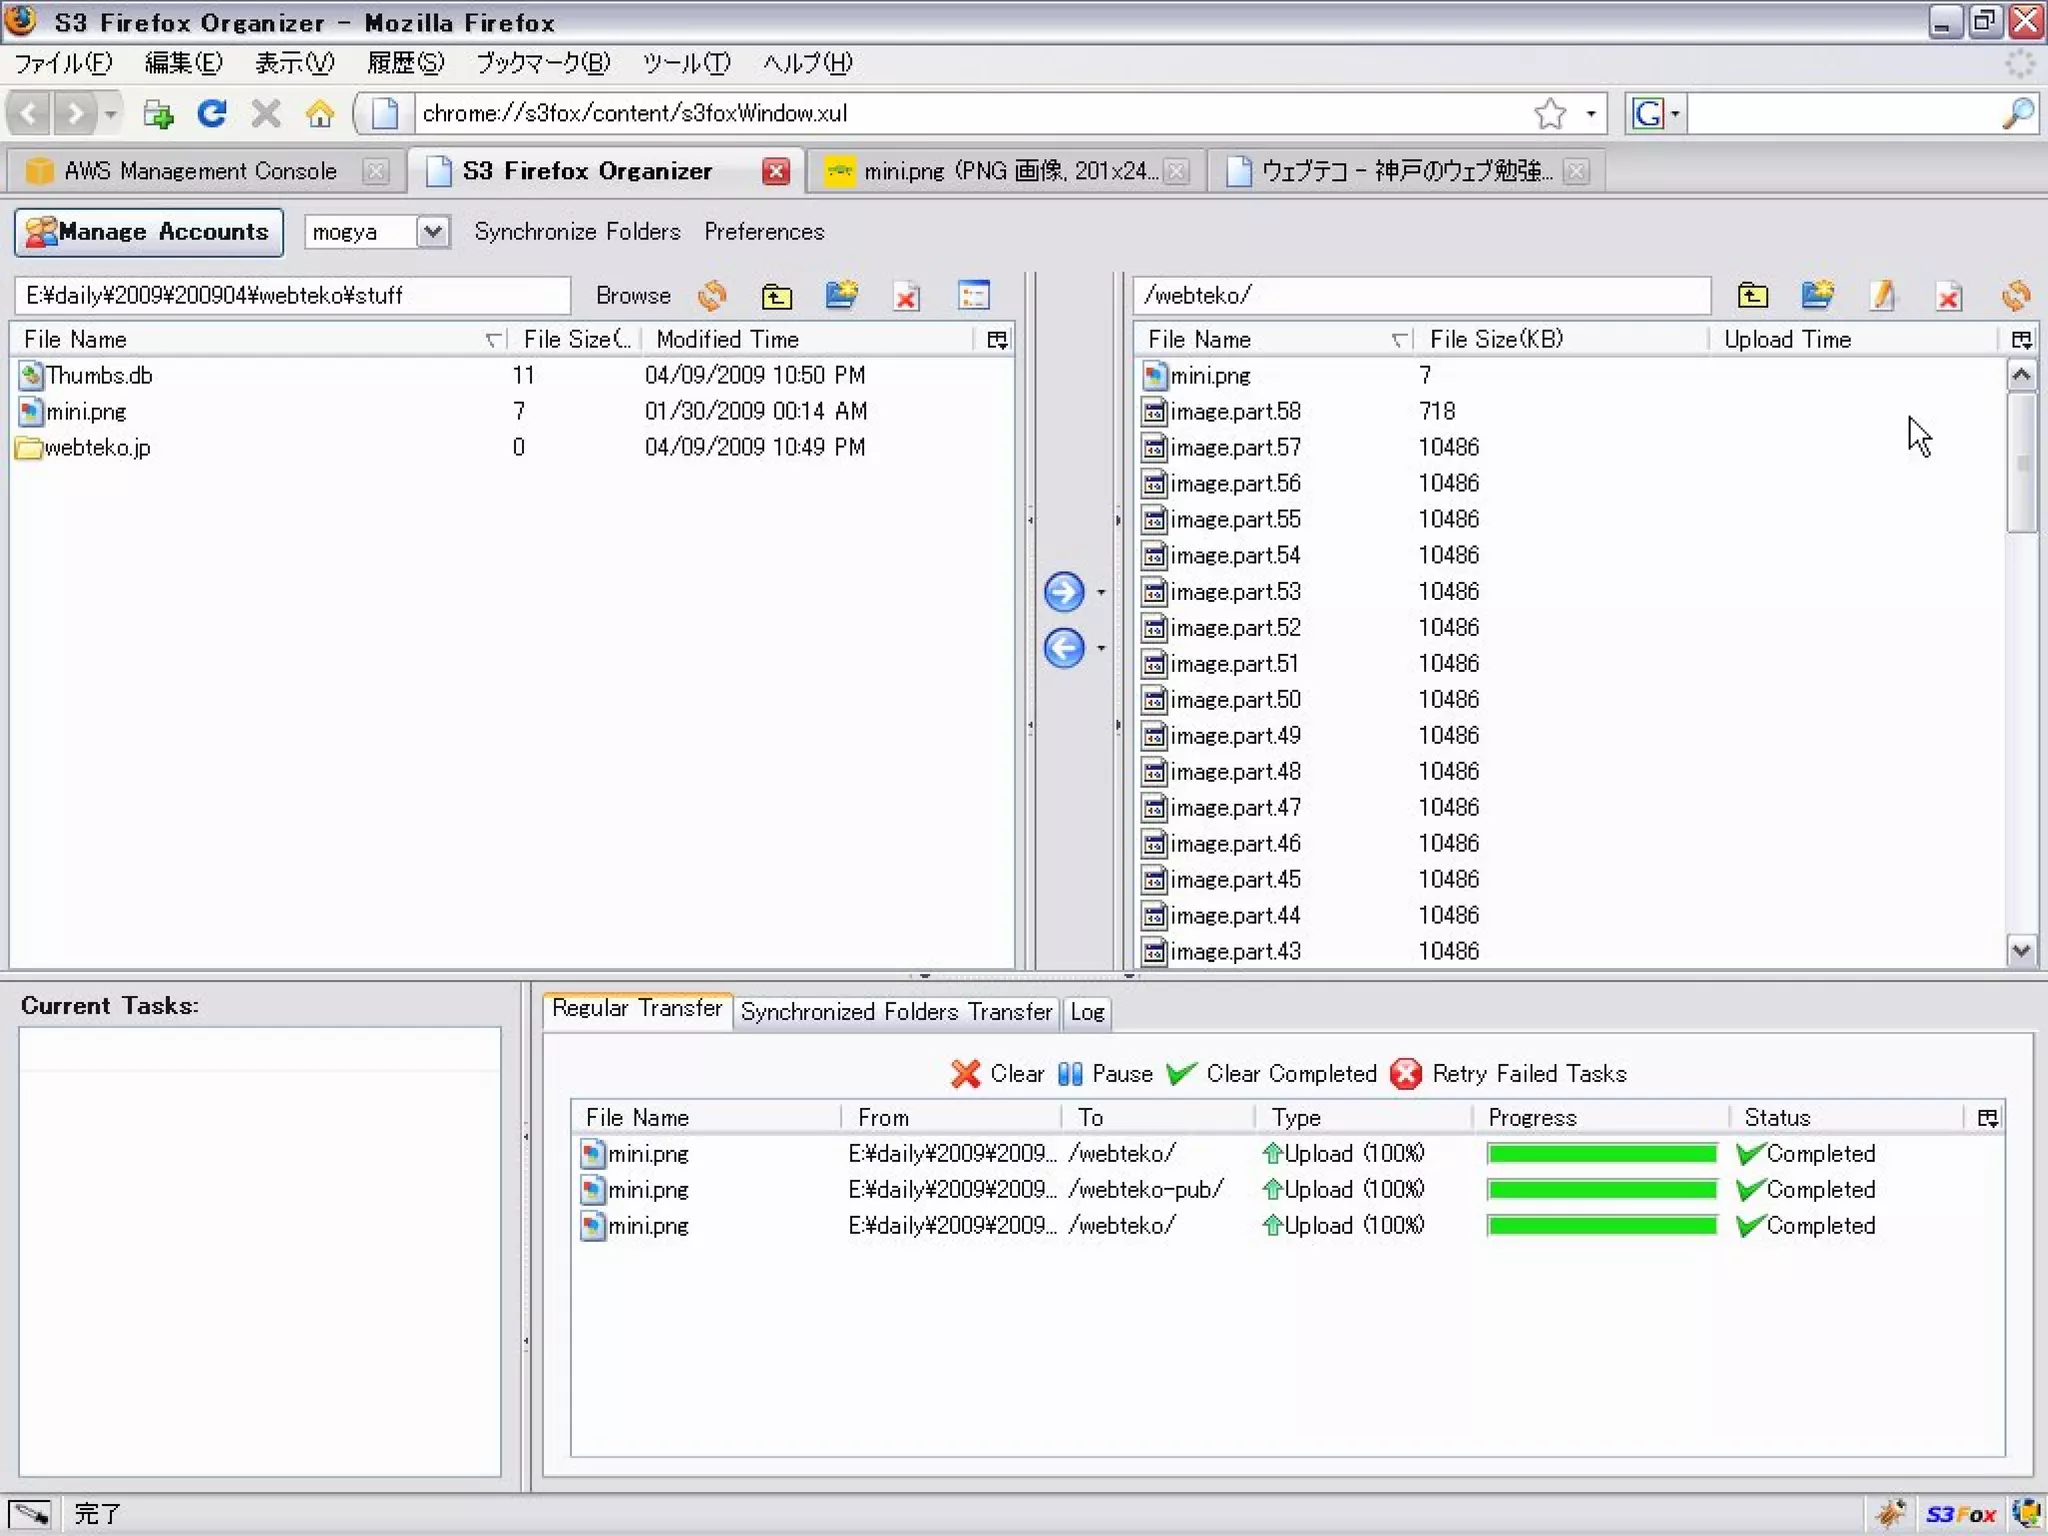The height and width of the screenshot is (1536, 2048).
Task: Select the mini.png upload to /webteko-pub/
Action: 1288,1190
